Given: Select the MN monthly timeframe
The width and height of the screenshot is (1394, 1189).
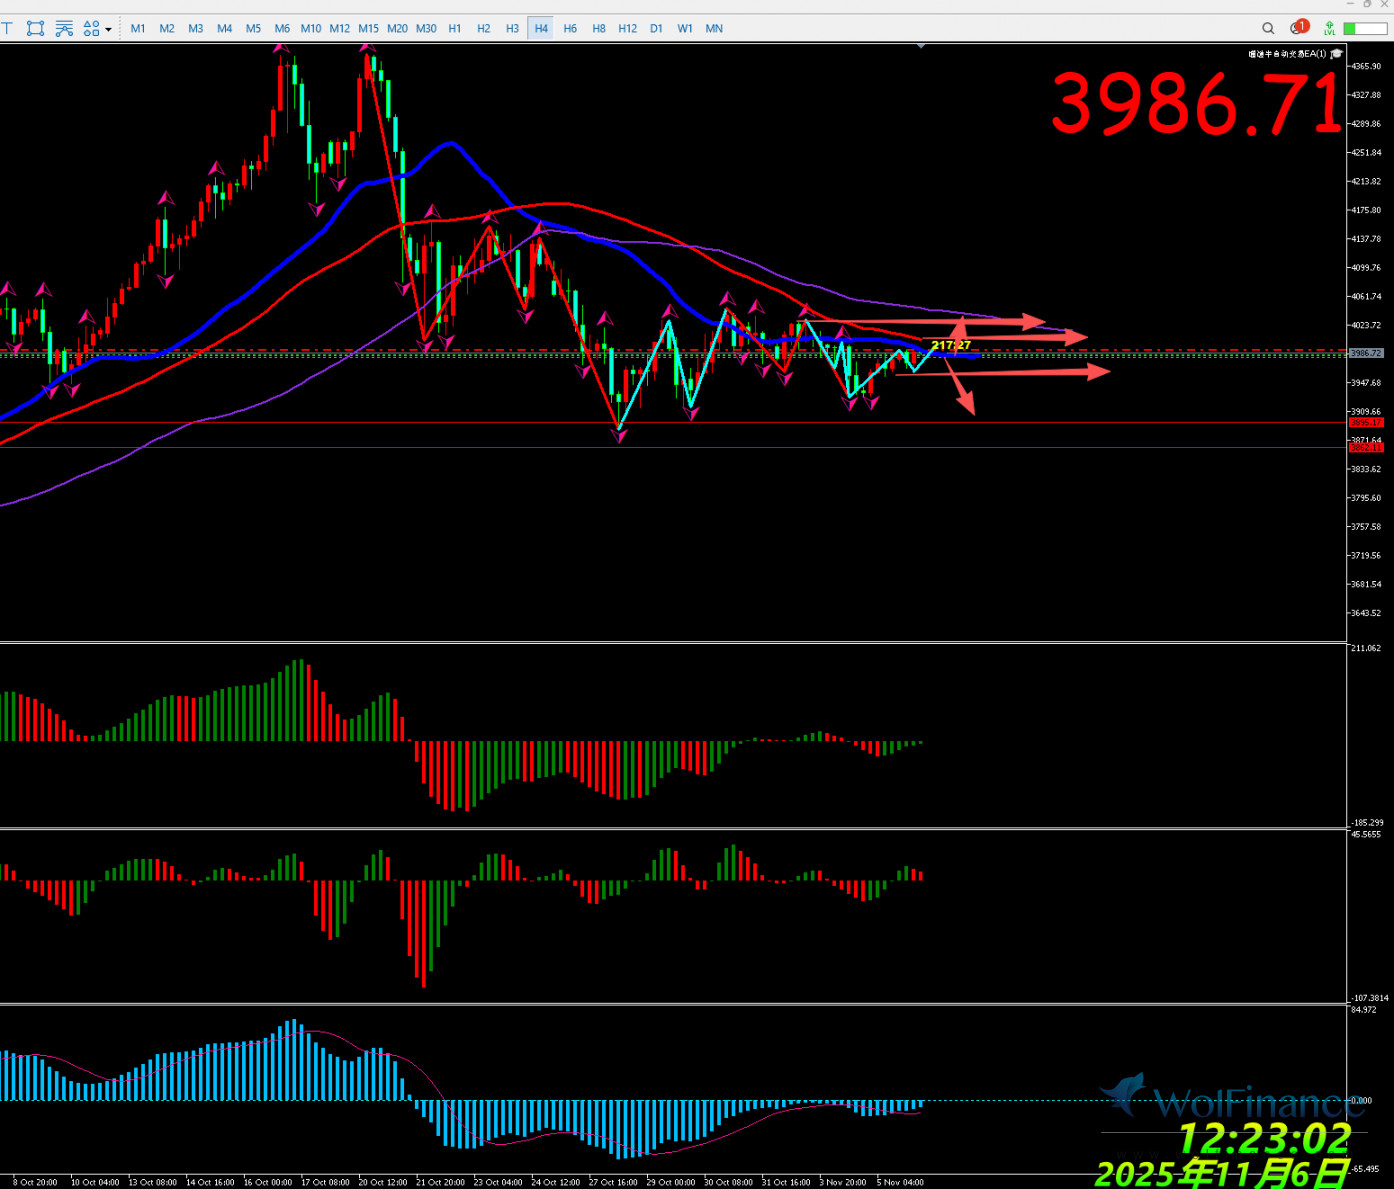Looking at the screenshot, I should pos(714,28).
